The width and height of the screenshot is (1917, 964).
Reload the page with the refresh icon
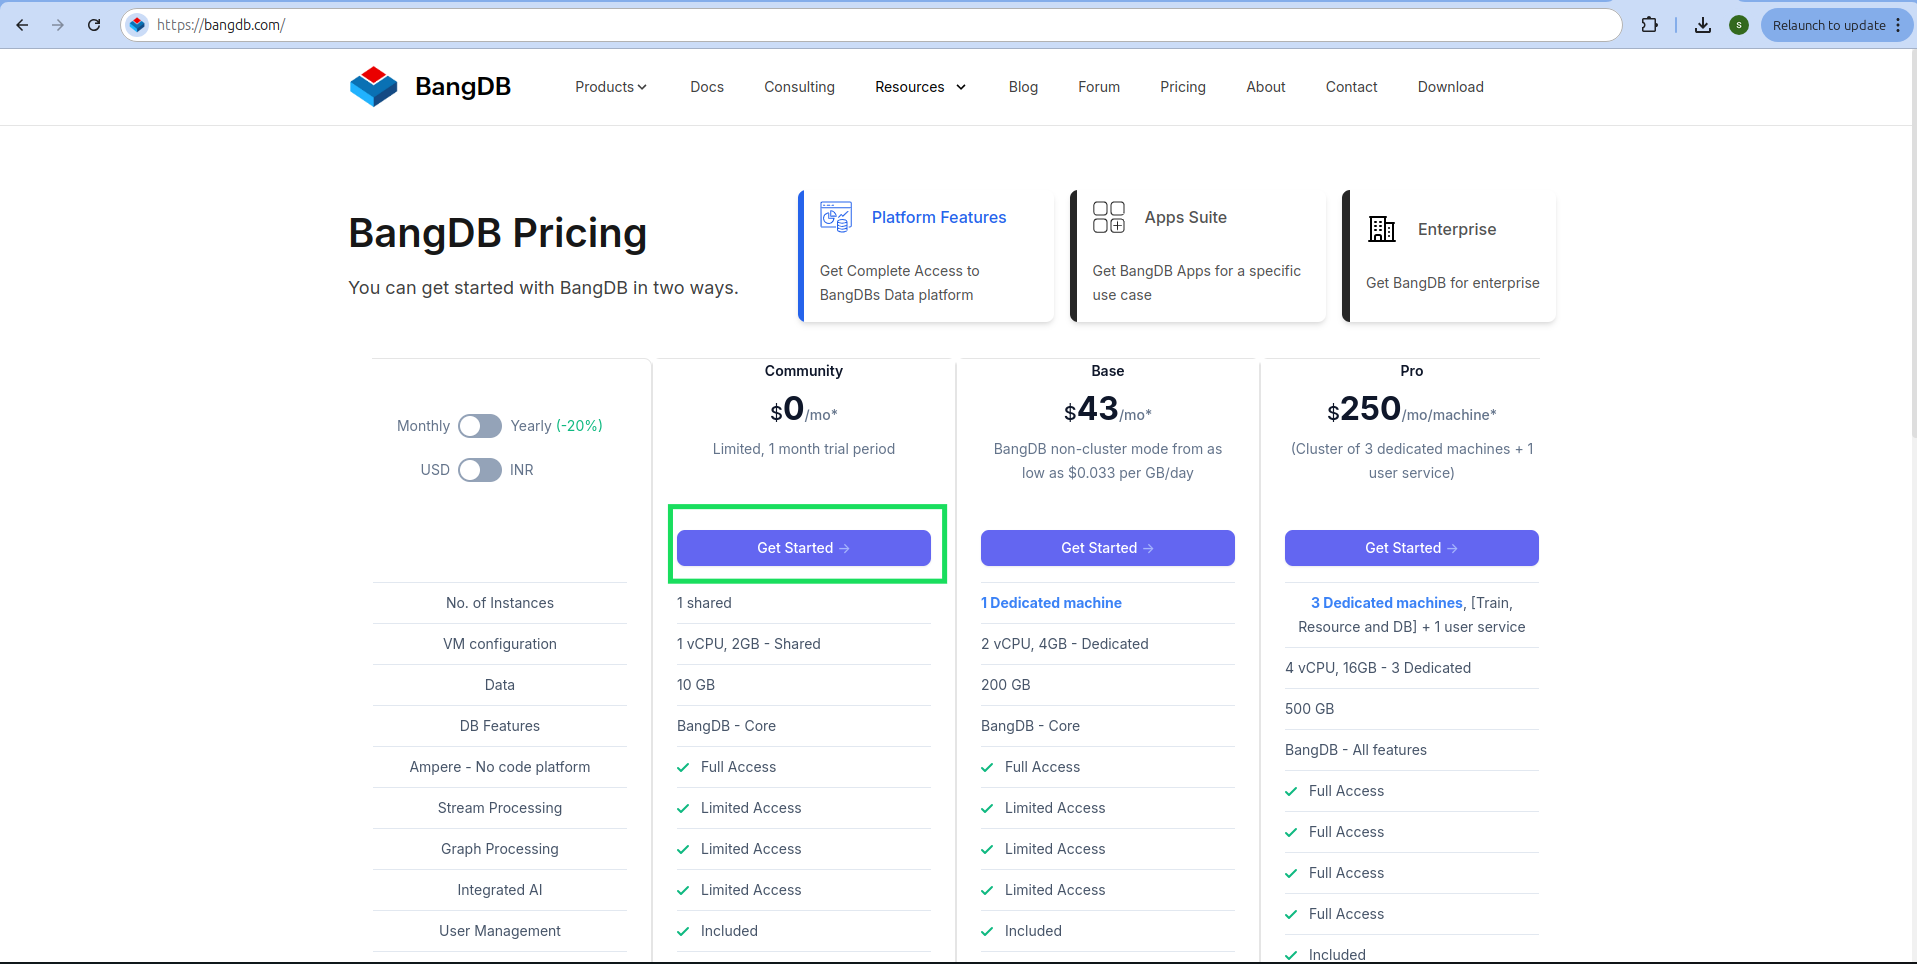pos(94,25)
